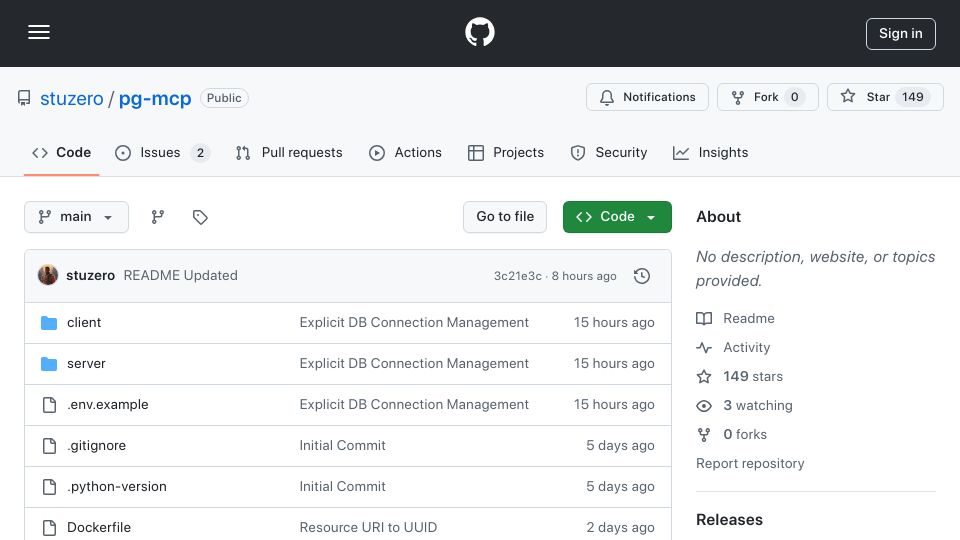
Task: Fork the repository
Action: tap(768, 97)
